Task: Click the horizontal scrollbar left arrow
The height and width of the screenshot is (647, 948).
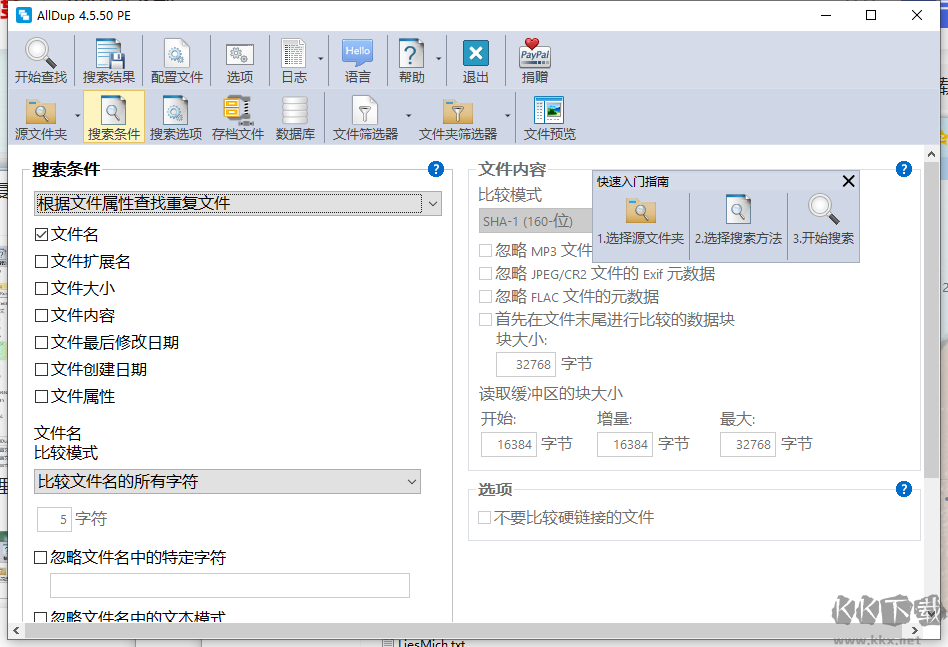Action: [16, 631]
